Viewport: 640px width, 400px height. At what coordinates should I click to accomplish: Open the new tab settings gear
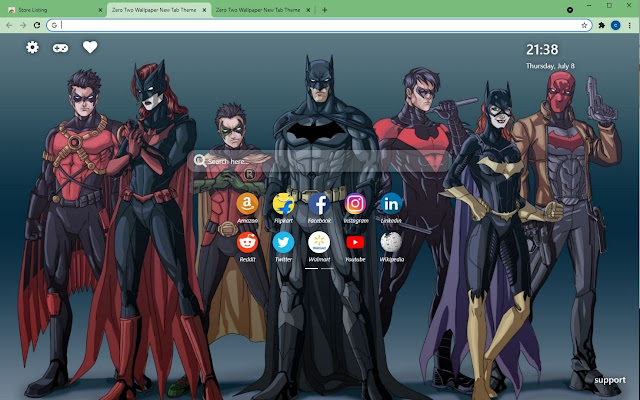click(x=32, y=47)
